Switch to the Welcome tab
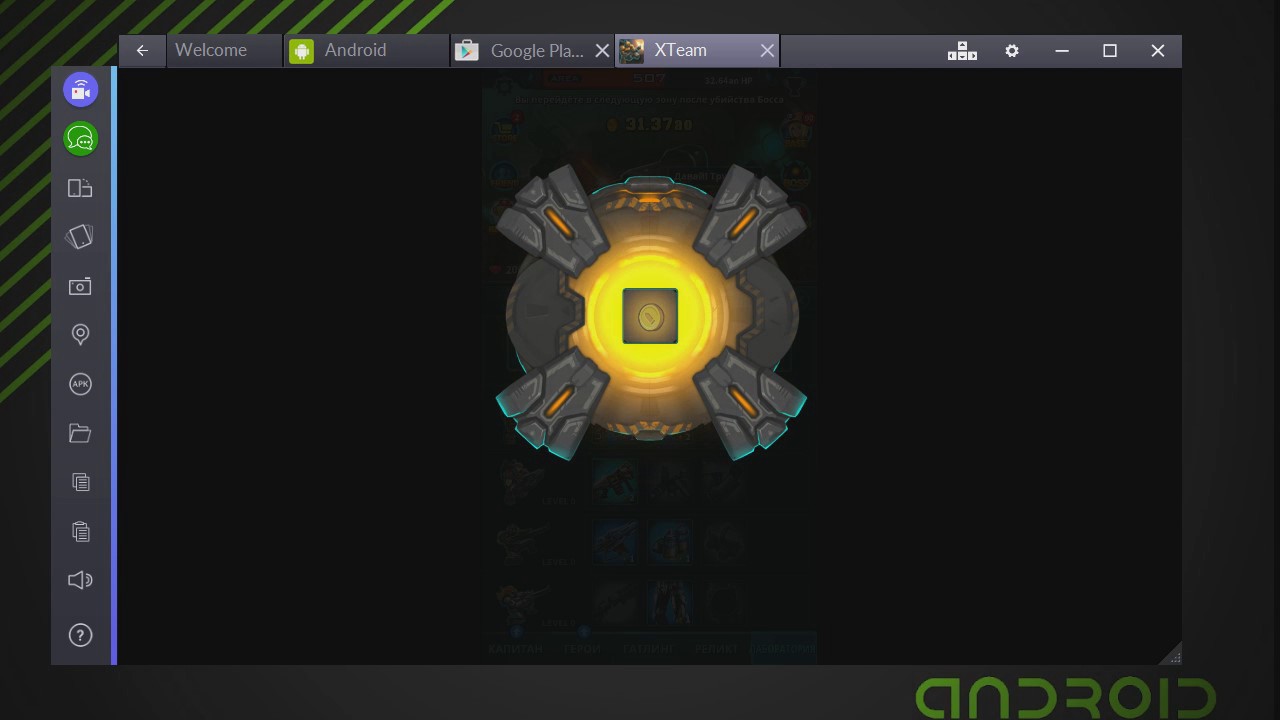This screenshot has height=720, width=1280. (224, 51)
